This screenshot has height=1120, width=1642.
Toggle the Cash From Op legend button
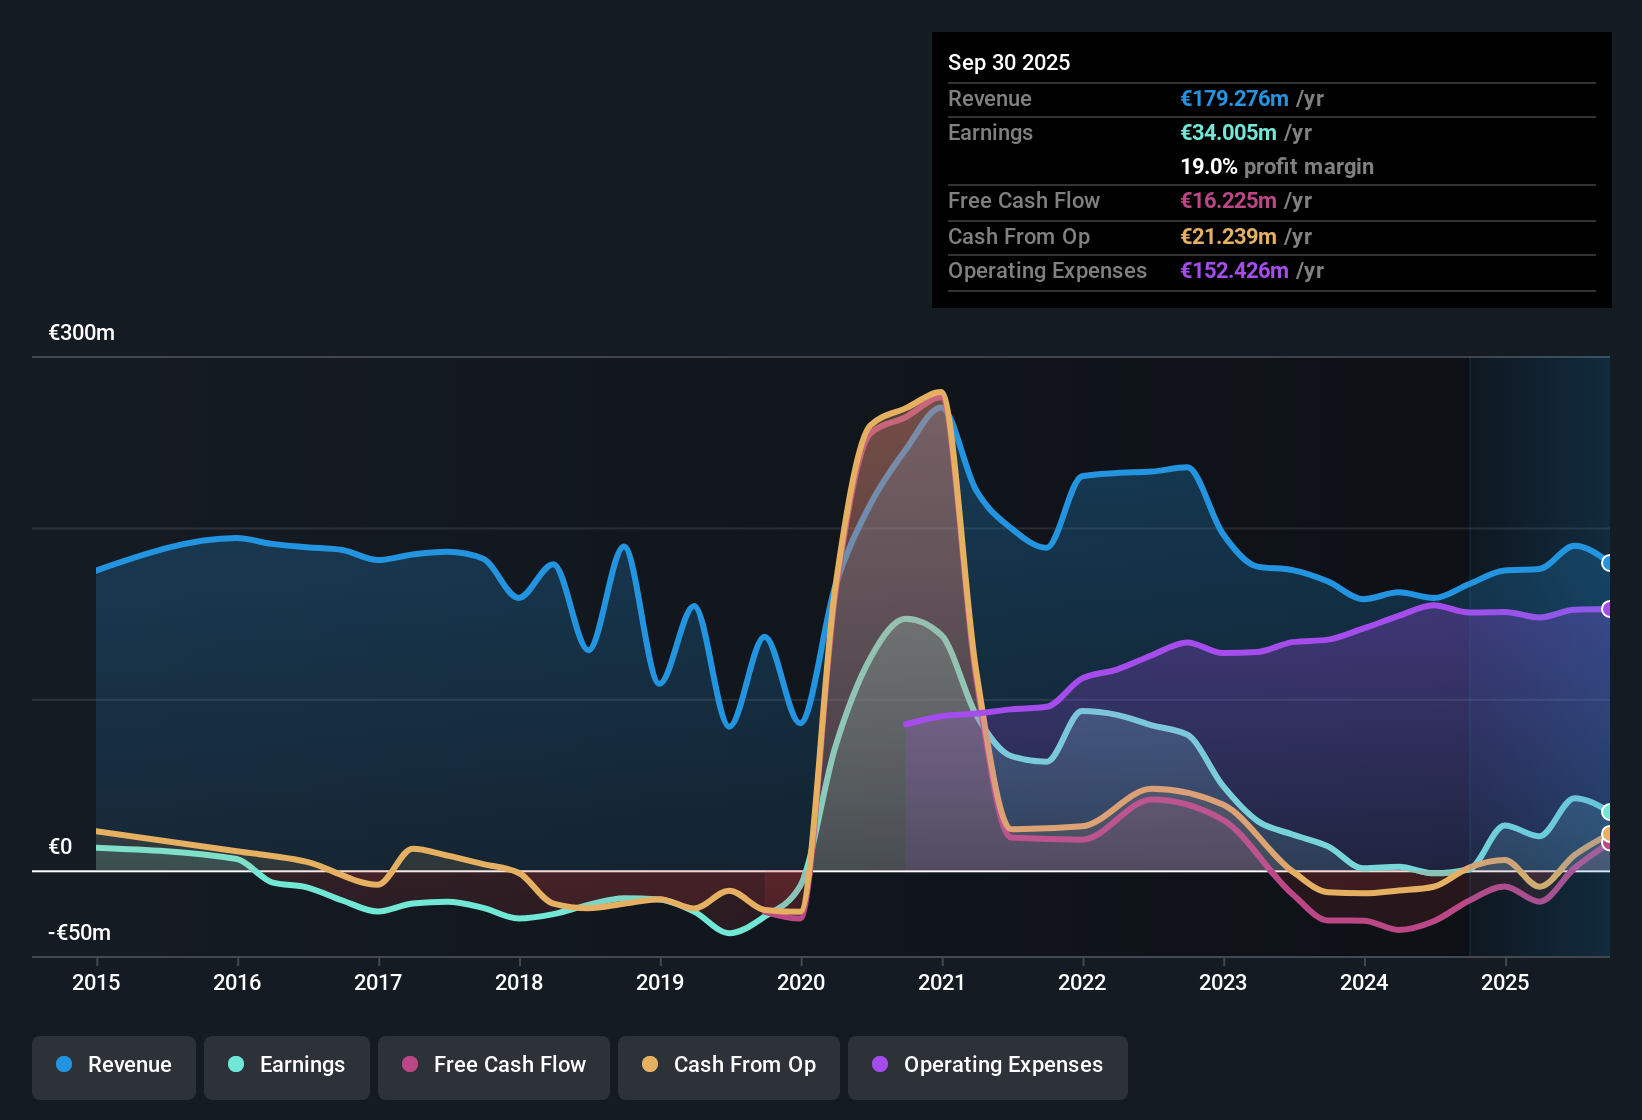point(729,1067)
